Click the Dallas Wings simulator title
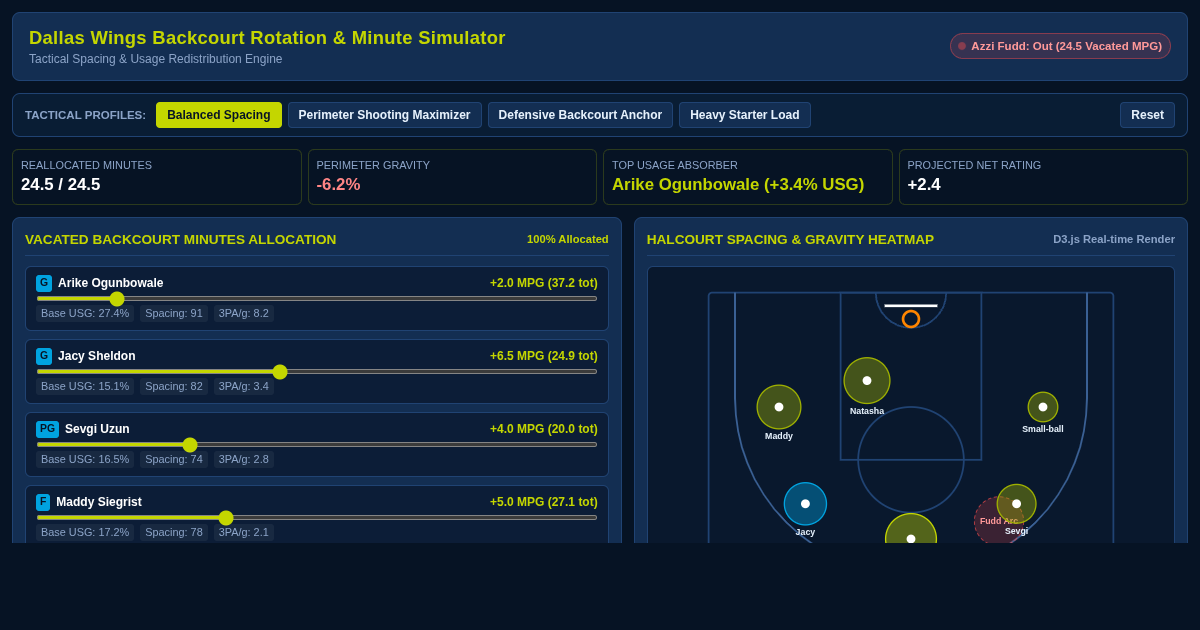This screenshot has width=1200, height=630. [x=267, y=38]
